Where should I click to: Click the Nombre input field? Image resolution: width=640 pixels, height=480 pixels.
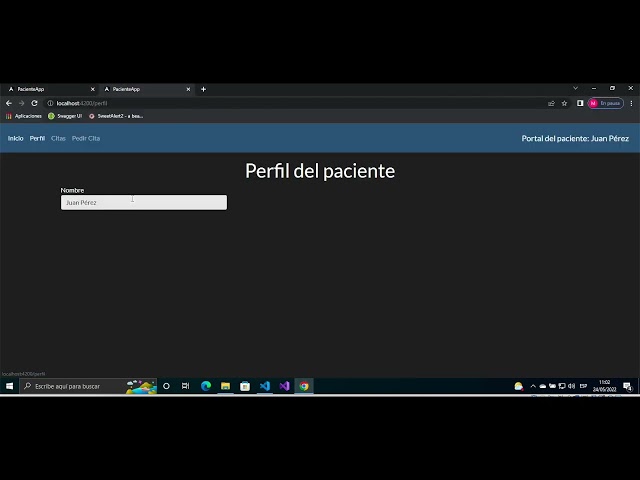pyautogui.click(x=144, y=202)
